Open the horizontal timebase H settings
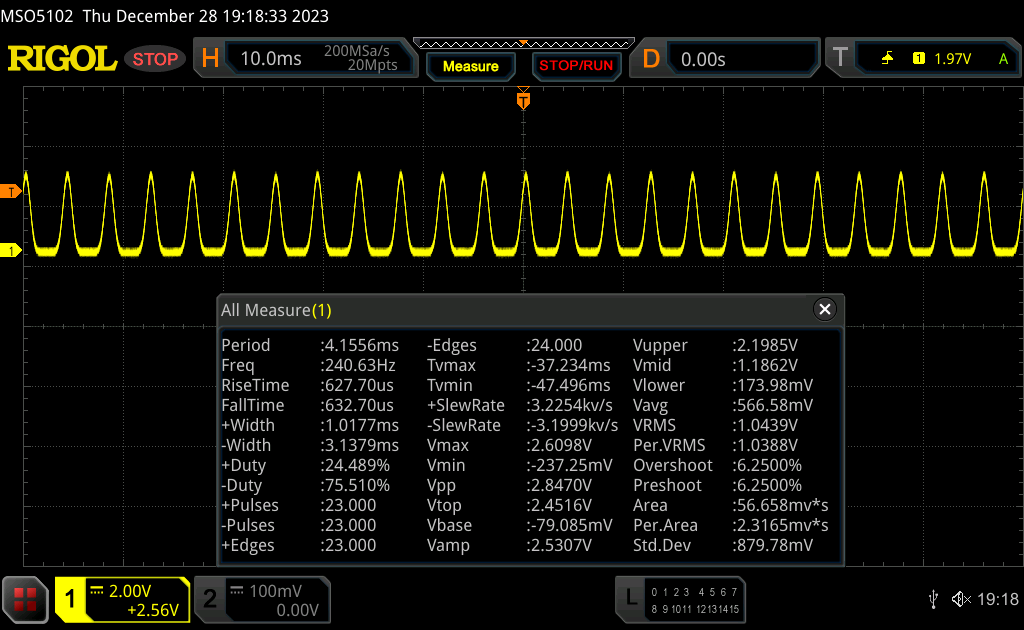Viewport: 1024px width, 630px height. point(210,59)
